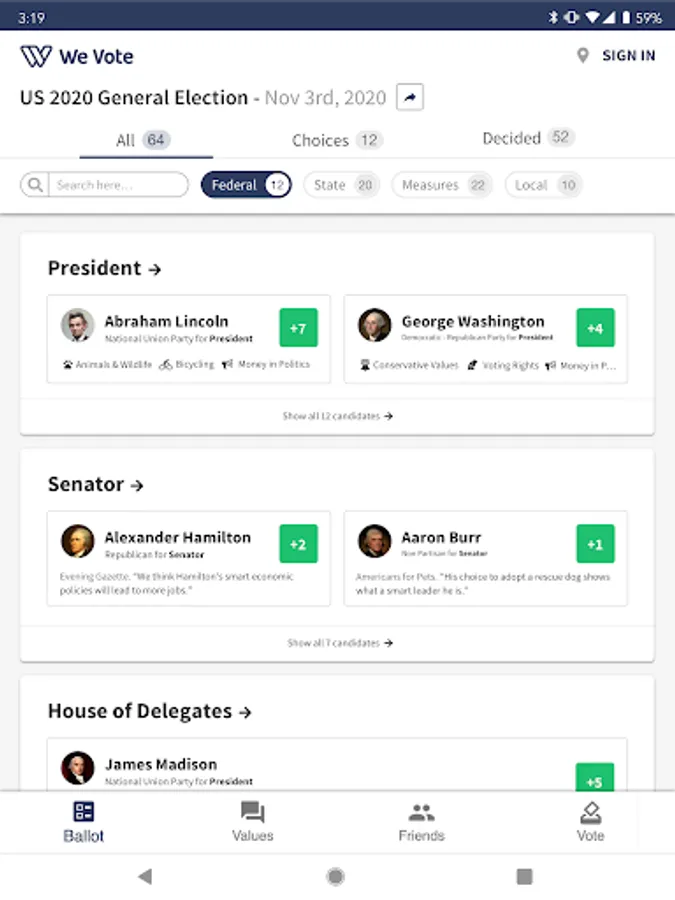Toggle the Measures filter chip
Screen dimensions: 675x900
441,185
